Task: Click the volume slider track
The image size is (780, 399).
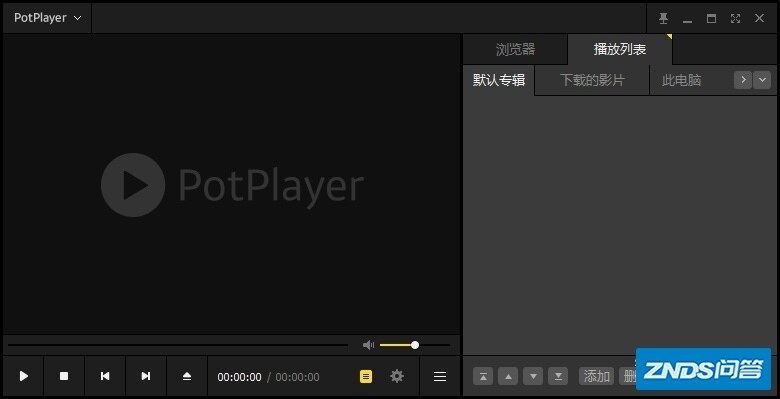Action: click(x=414, y=345)
